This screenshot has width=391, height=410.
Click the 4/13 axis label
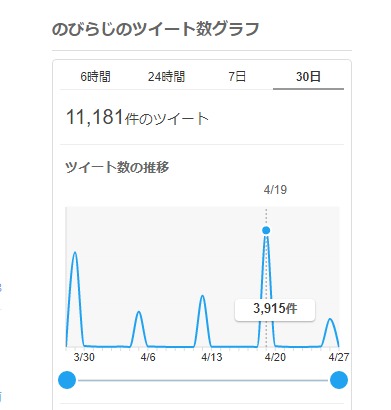tap(212, 357)
